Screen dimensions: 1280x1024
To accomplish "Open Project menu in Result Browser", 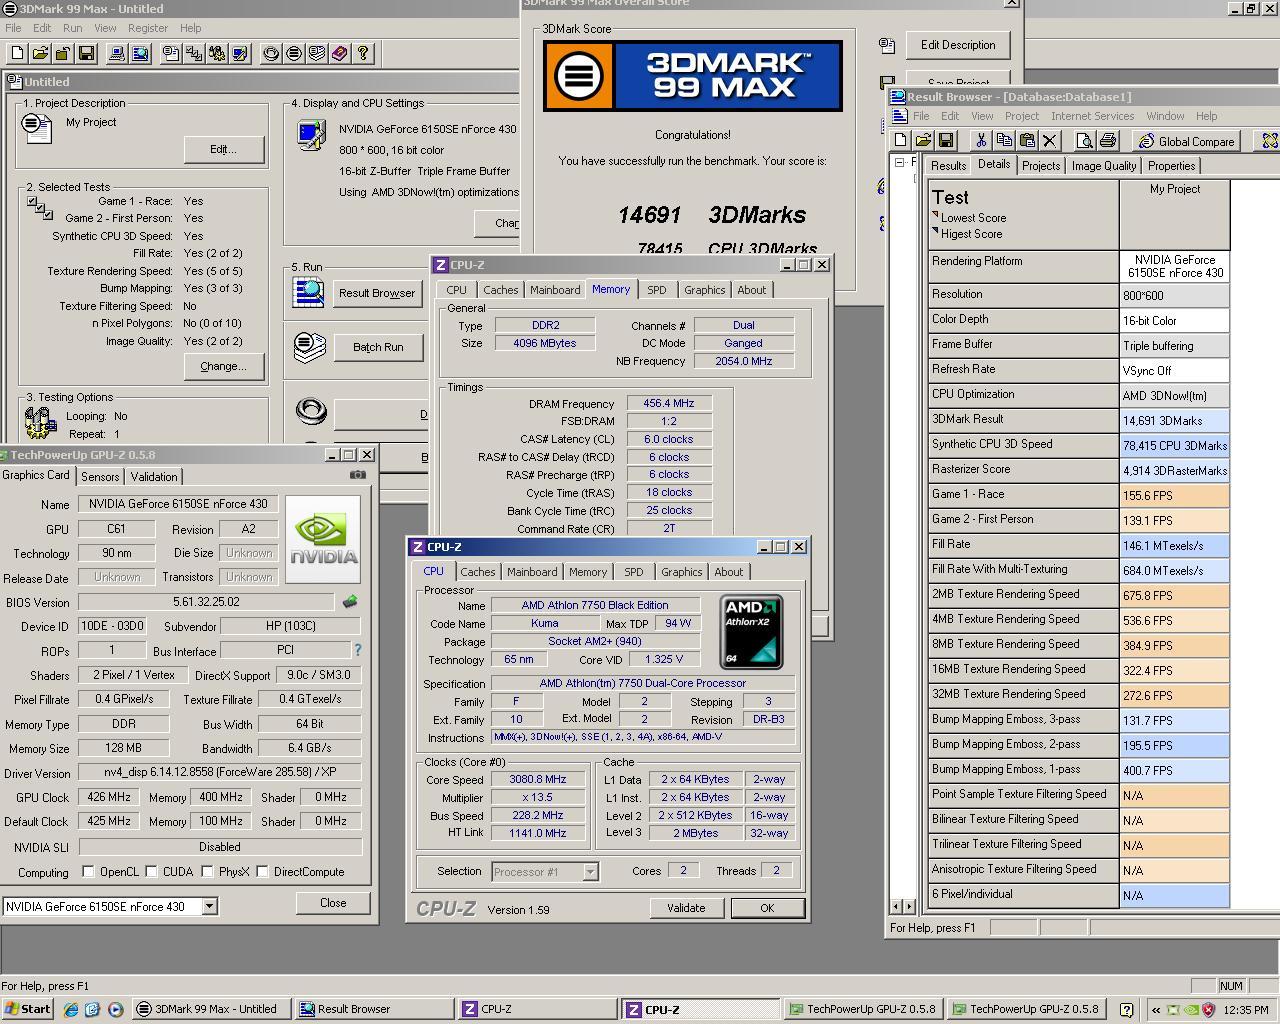I will click(x=1022, y=116).
